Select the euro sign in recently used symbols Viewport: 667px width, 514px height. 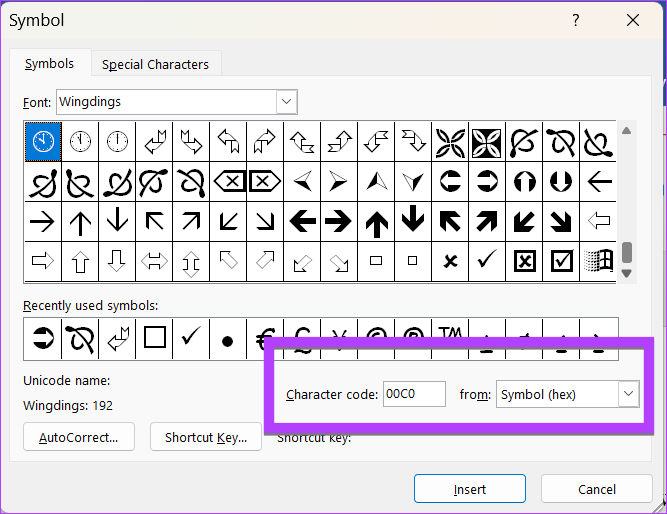[265, 340]
